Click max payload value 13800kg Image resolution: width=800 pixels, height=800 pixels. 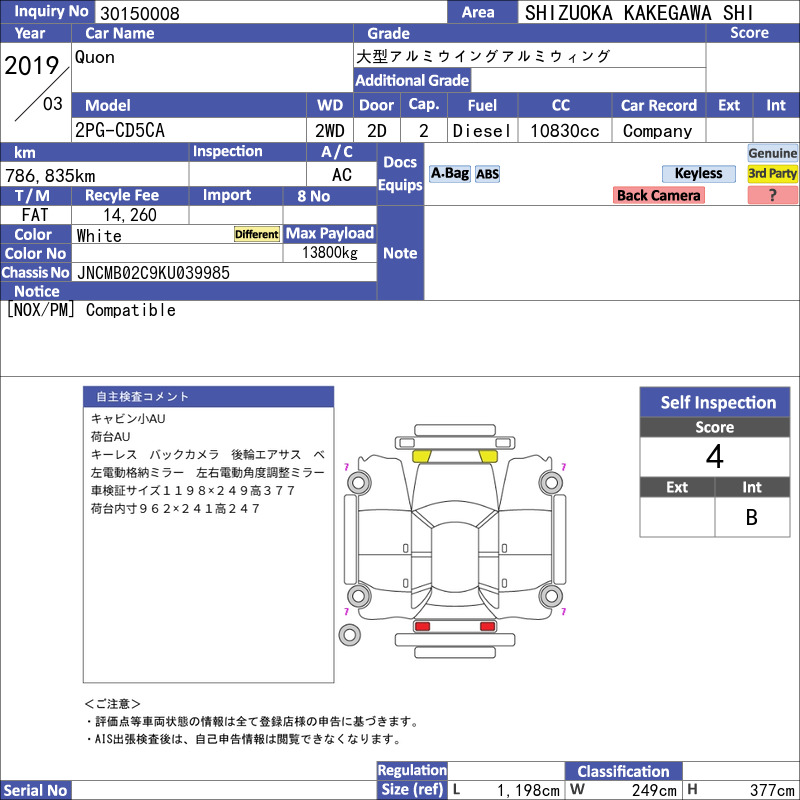point(330,253)
